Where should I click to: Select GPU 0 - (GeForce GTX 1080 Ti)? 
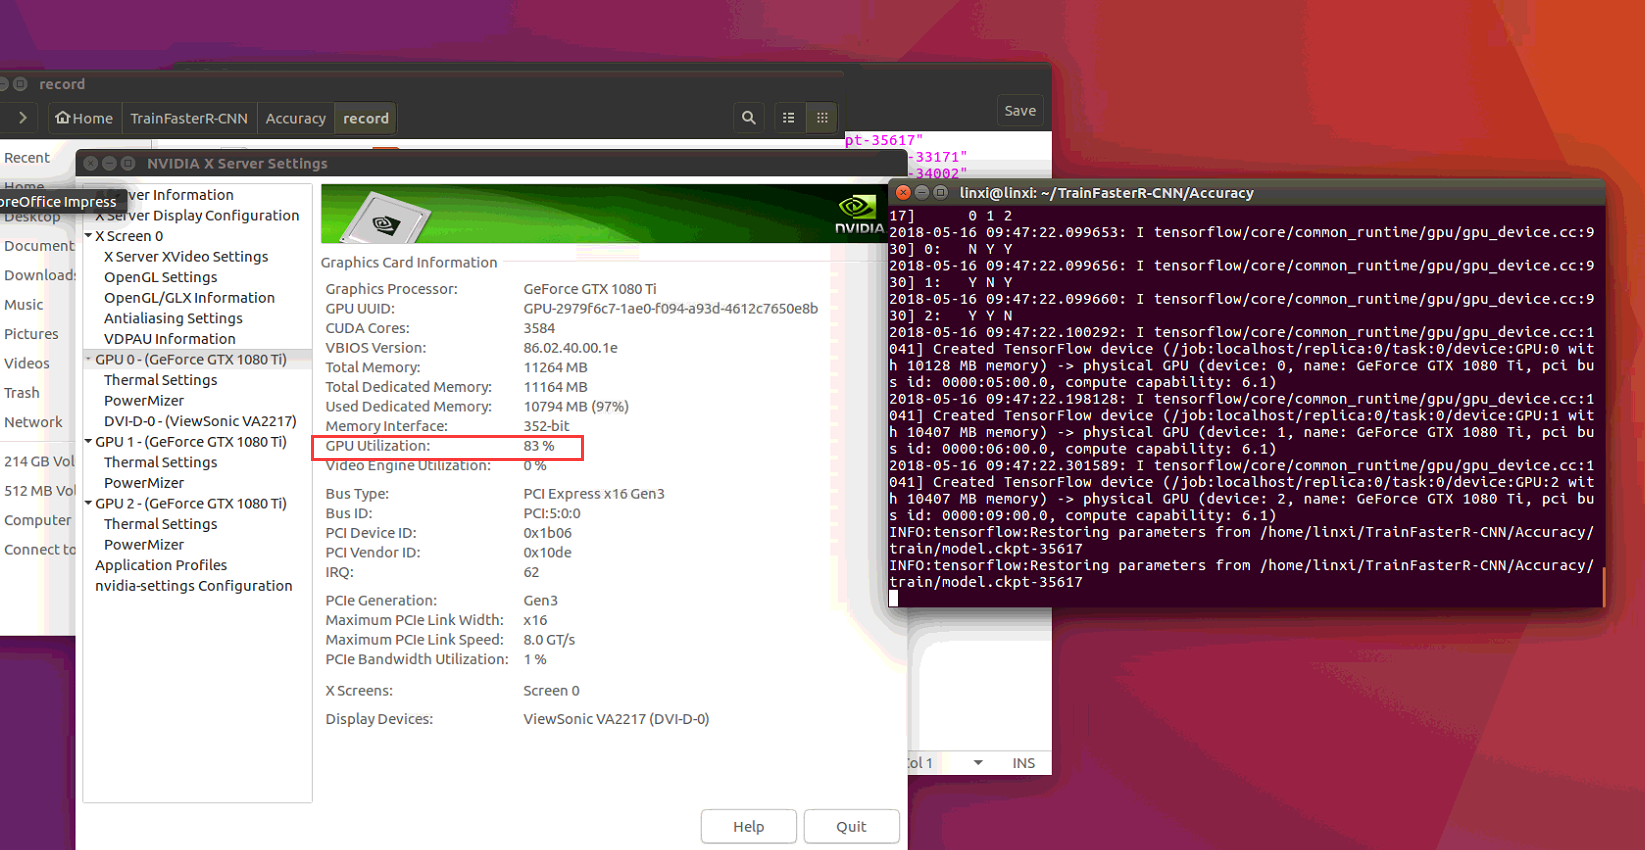[191, 359]
